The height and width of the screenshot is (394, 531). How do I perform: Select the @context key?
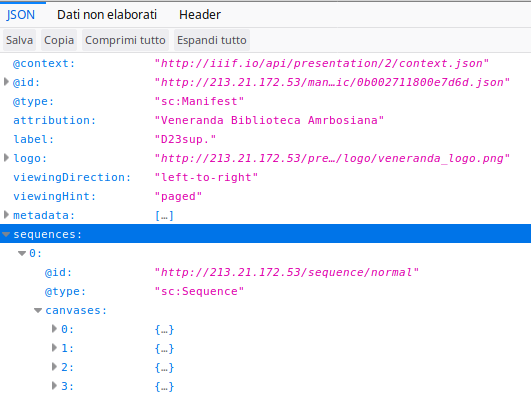point(44,63)
